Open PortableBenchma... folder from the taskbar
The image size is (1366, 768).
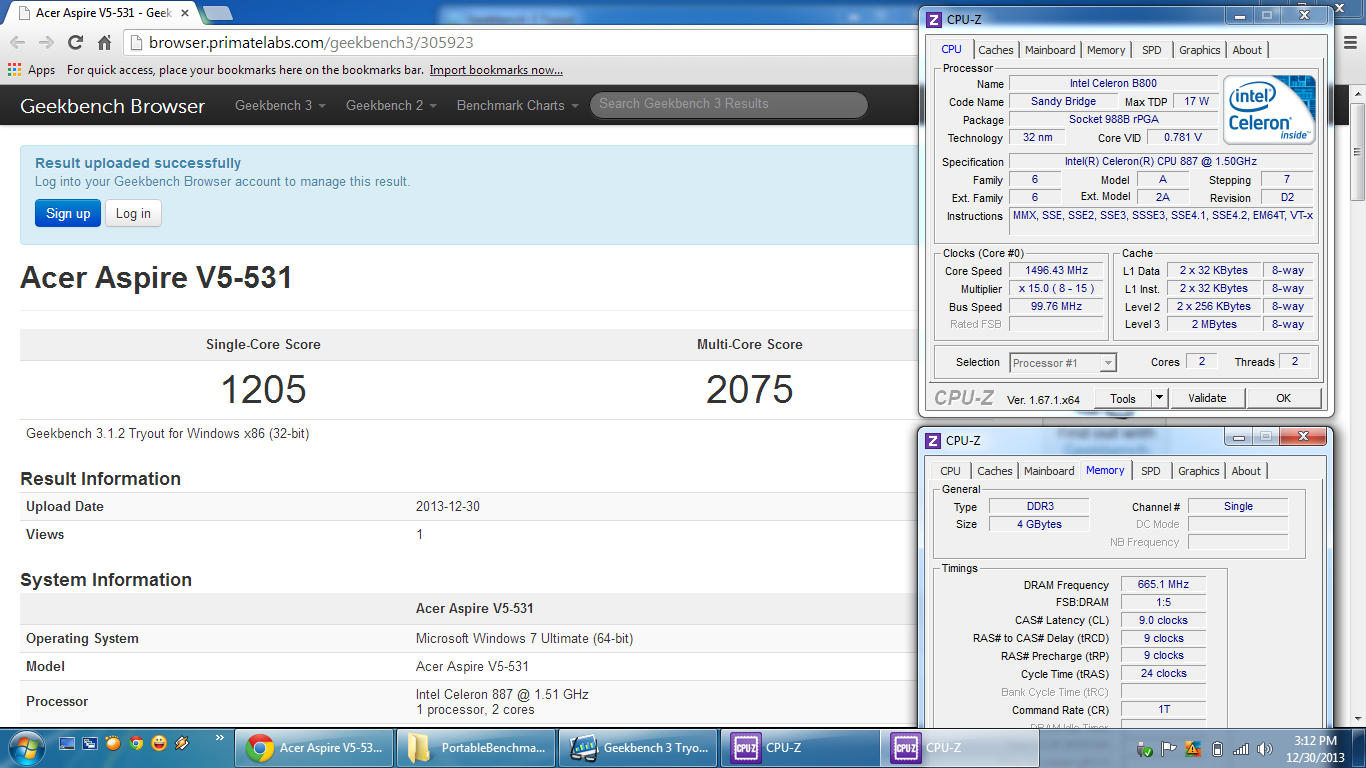[x=476, y=748]
